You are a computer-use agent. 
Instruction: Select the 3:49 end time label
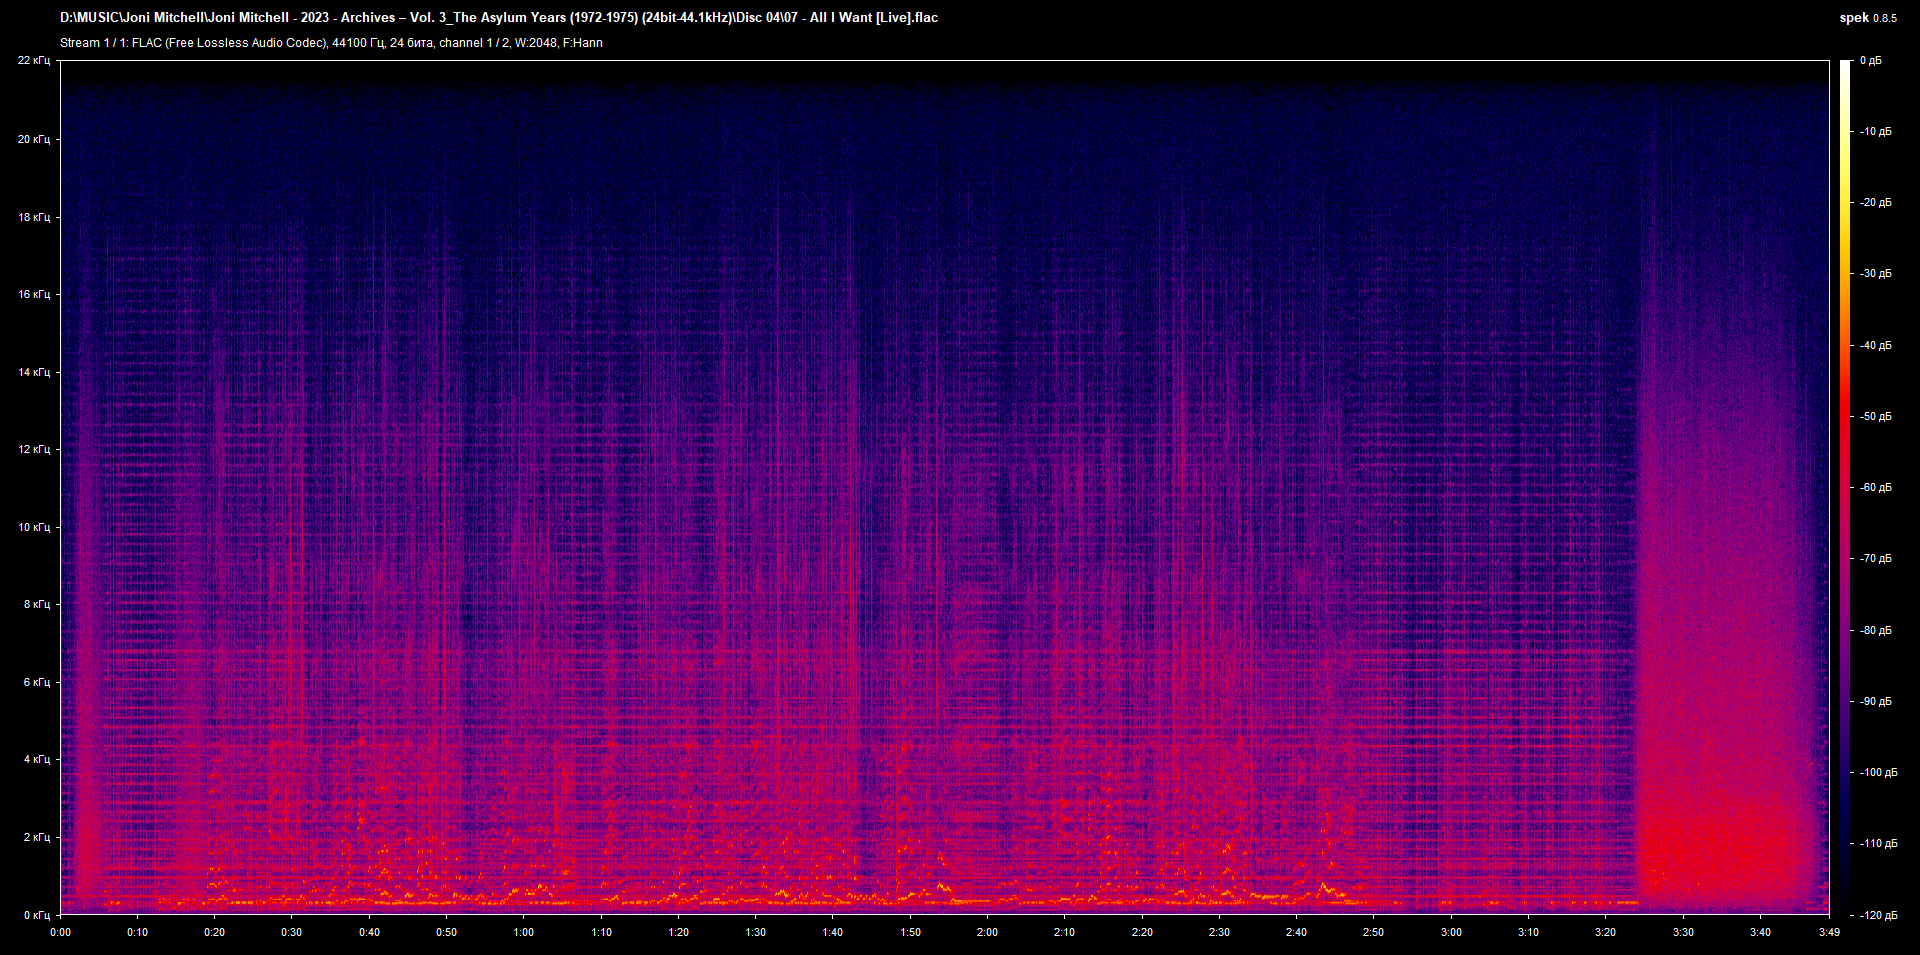pos(1829,932)
